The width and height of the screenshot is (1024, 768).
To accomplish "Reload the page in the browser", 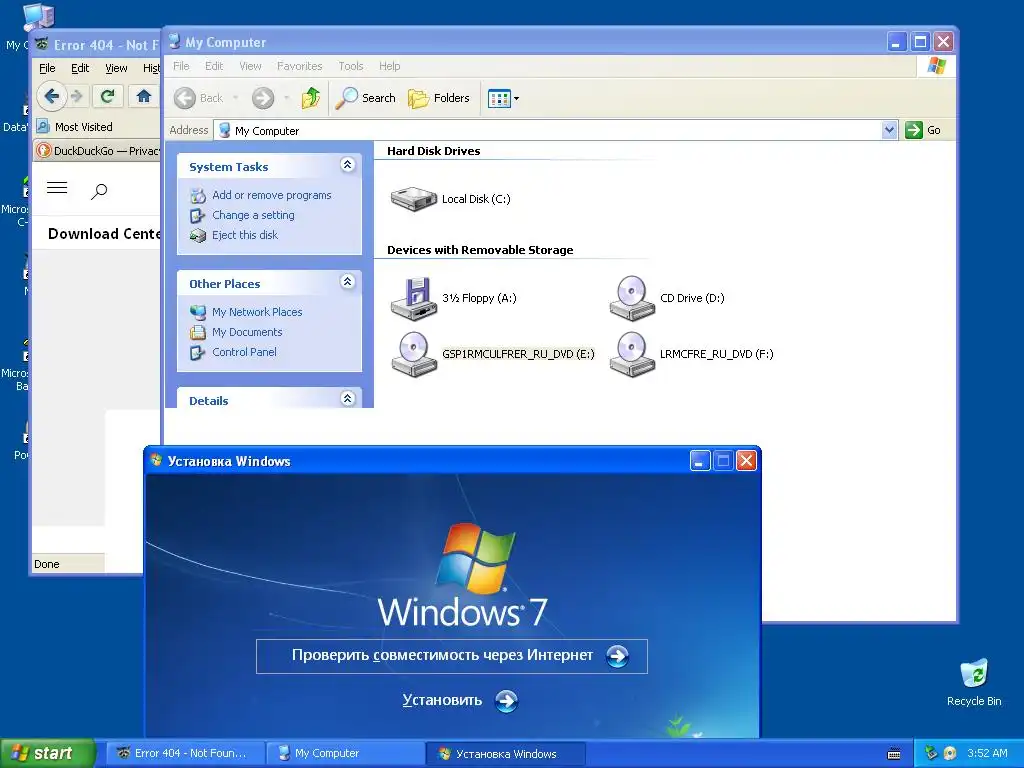I will 107,97.
